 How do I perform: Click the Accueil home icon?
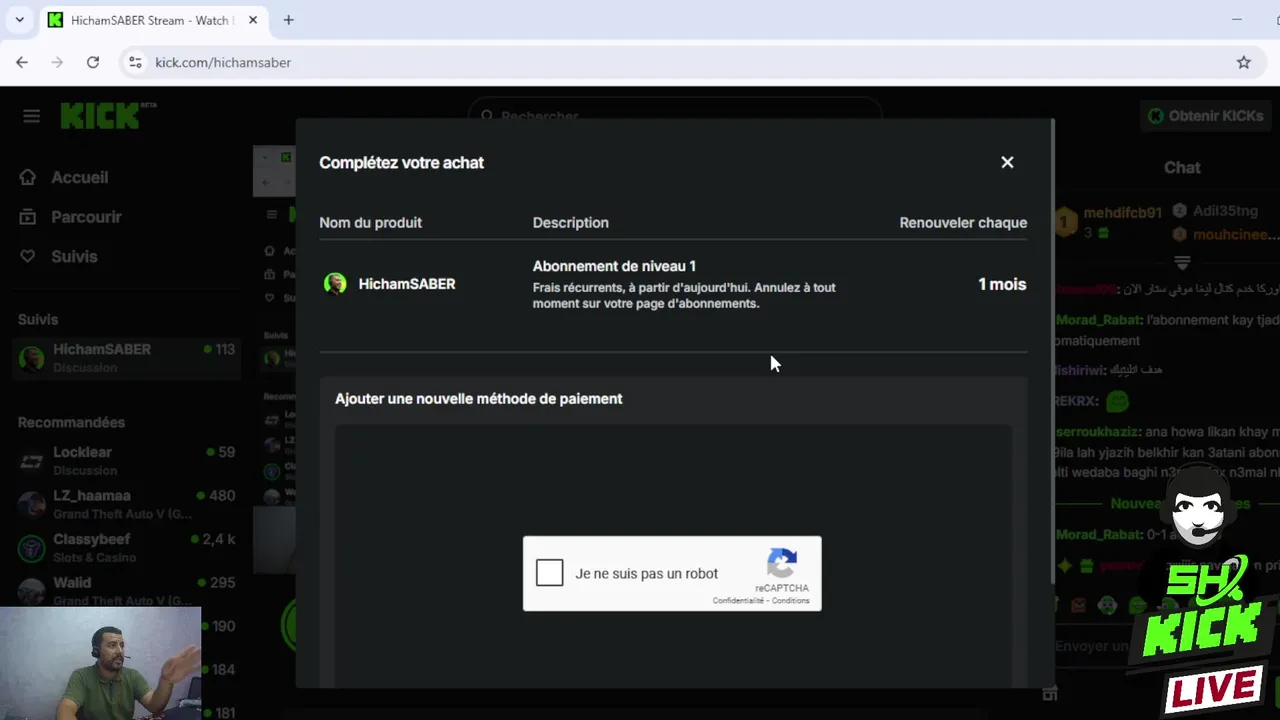click(28, 177)
